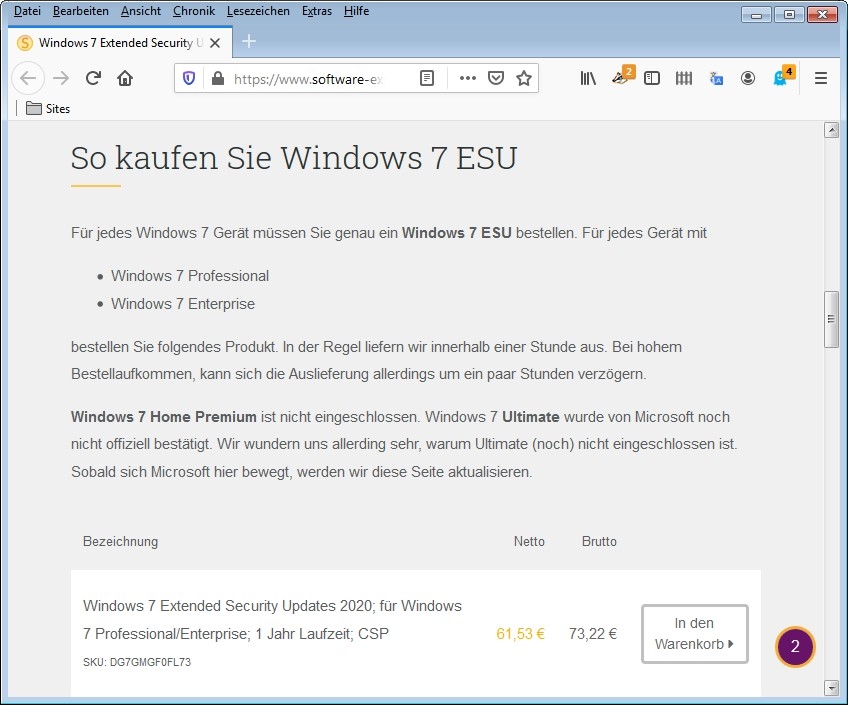848x705 pixels.
Task: Open the Lesezeichen menu
Action: 258,11
